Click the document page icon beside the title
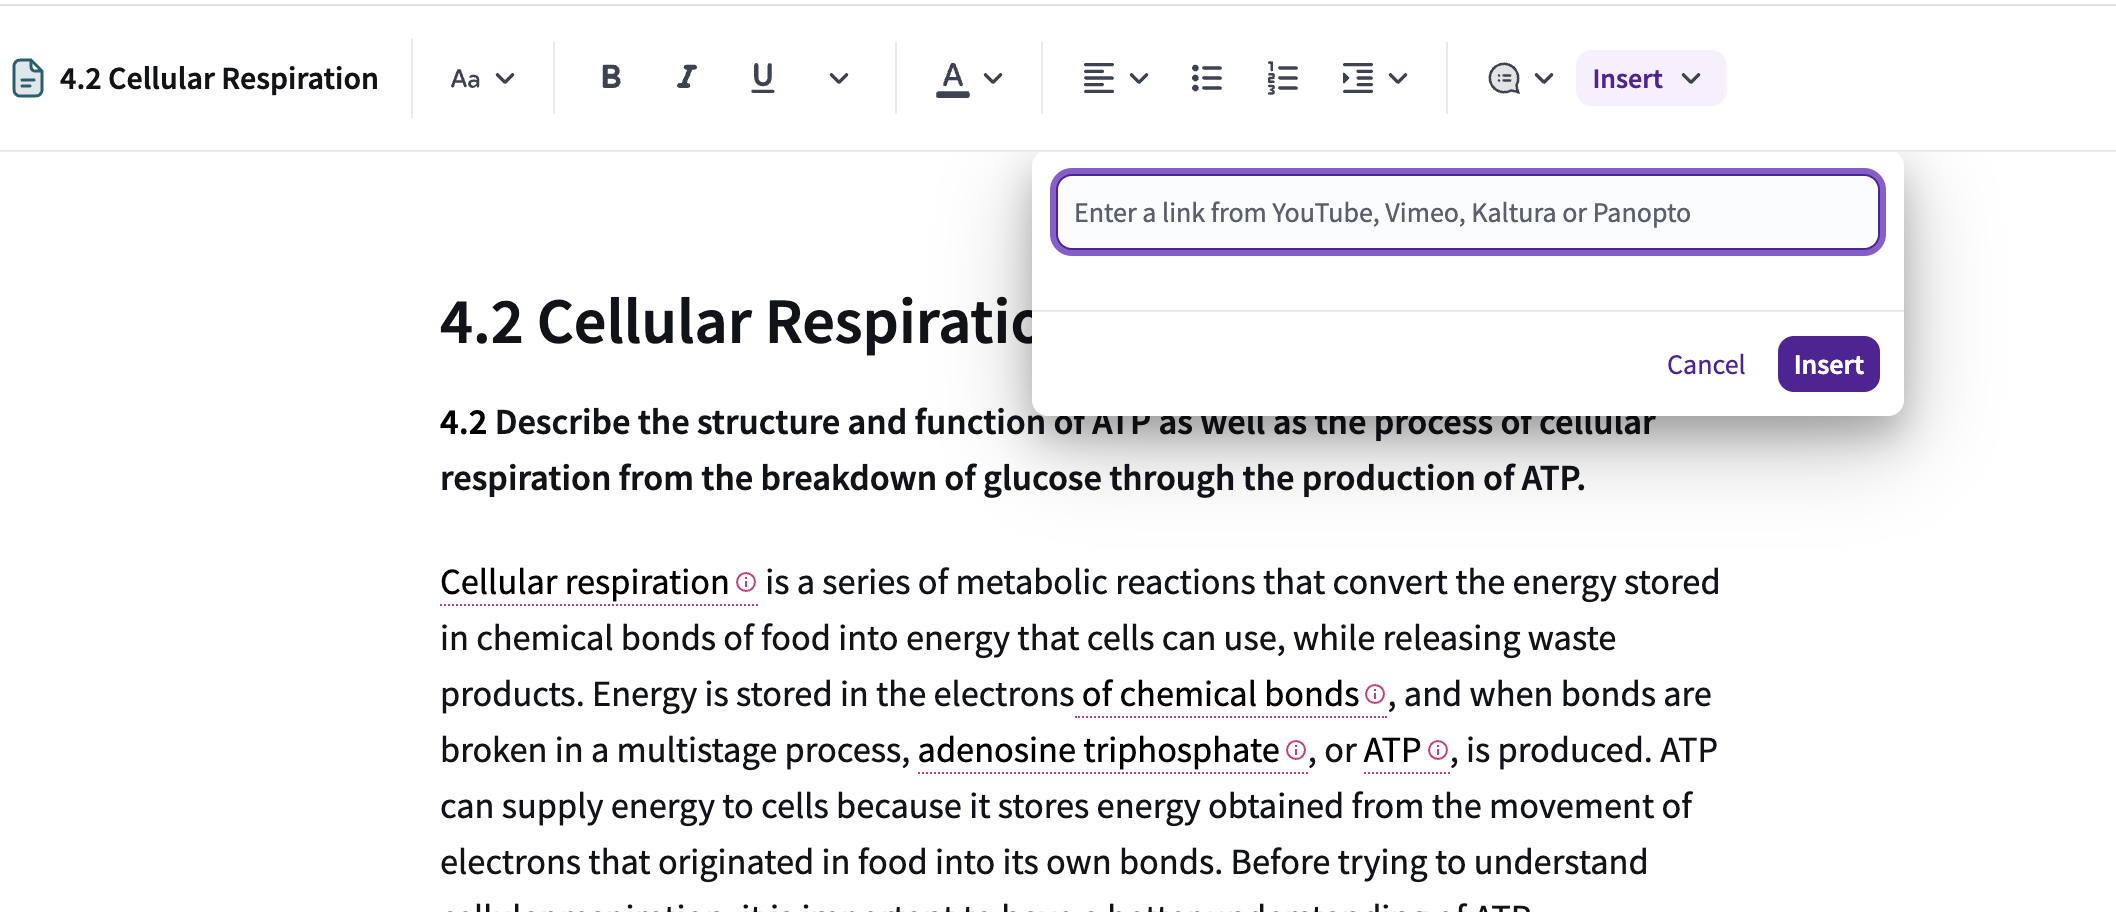Screen dimensions: 2116x912 [28, 78]
